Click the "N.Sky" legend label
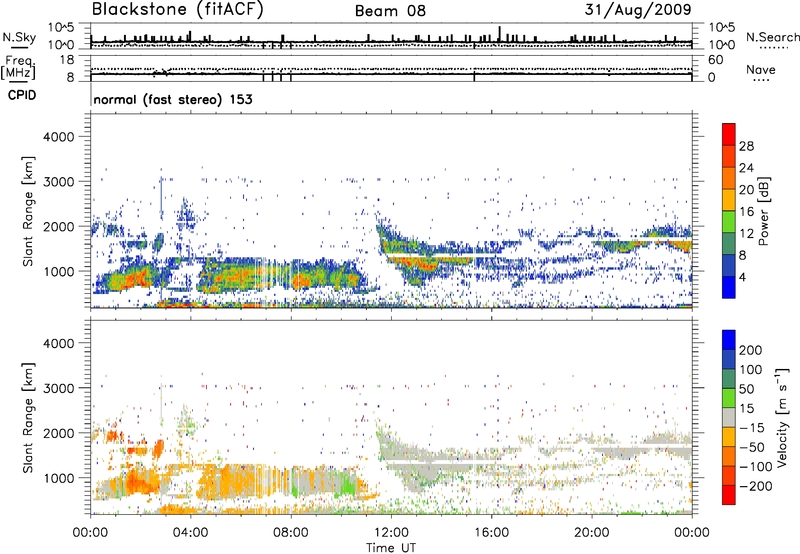Image resolution: width=800 pixels, height=554 pixels. point(19,37)
